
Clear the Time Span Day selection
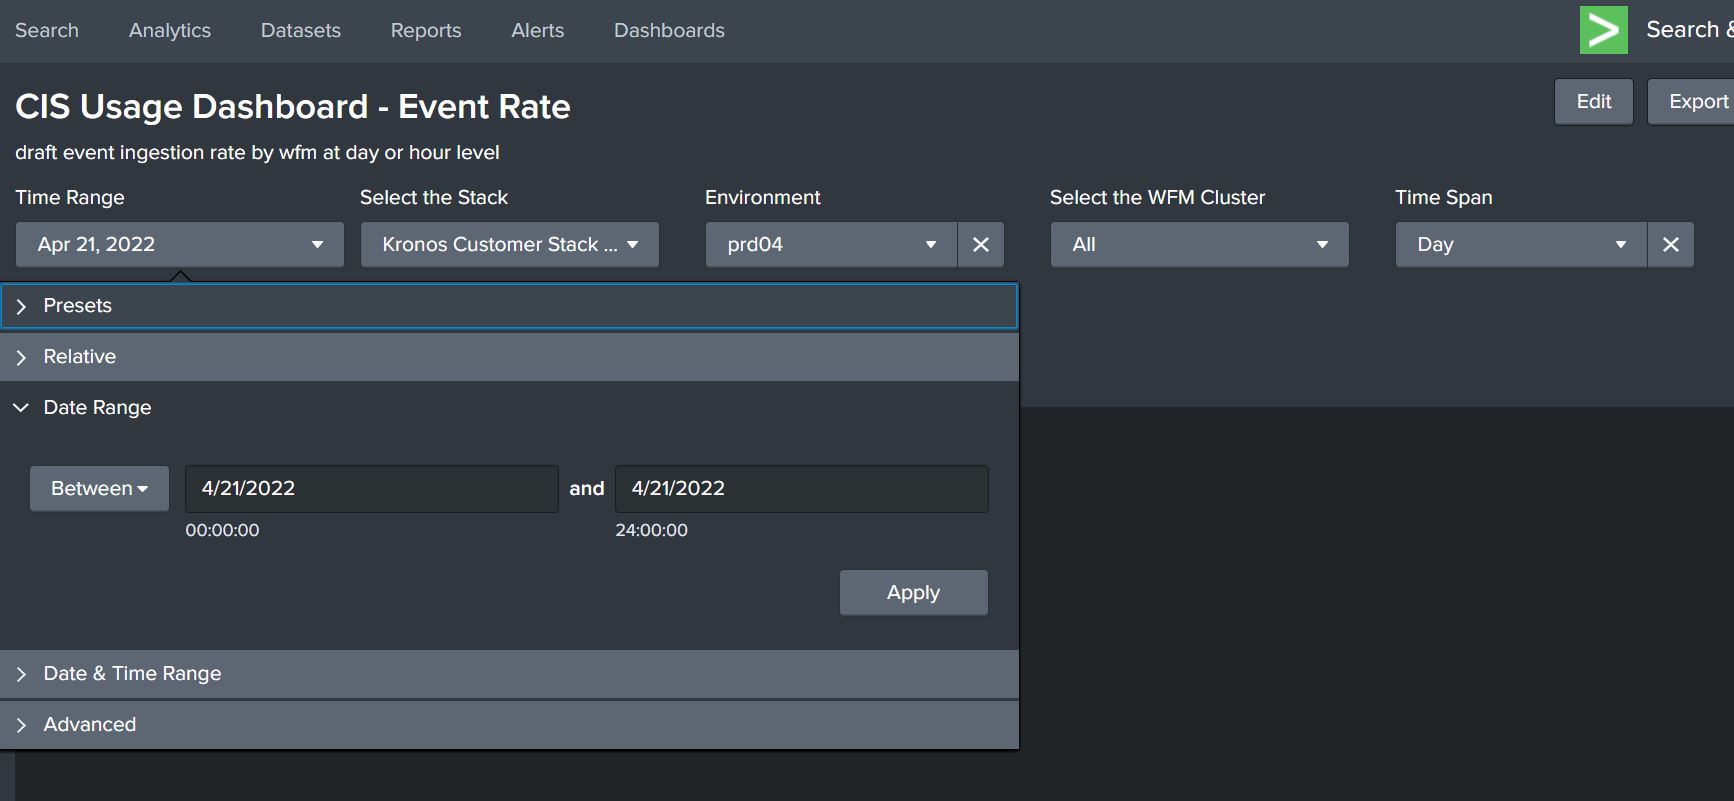point(1671,245)
